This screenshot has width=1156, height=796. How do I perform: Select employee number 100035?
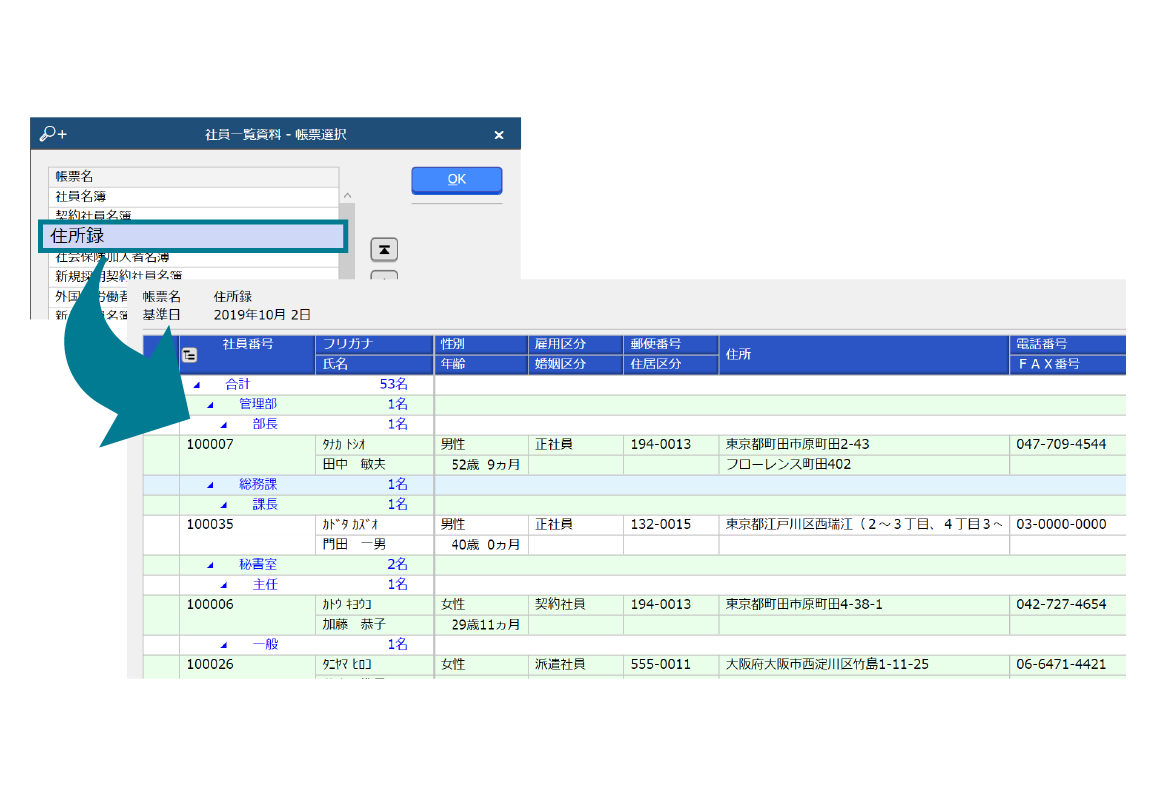pyautogui.click(x=210, y=525)
